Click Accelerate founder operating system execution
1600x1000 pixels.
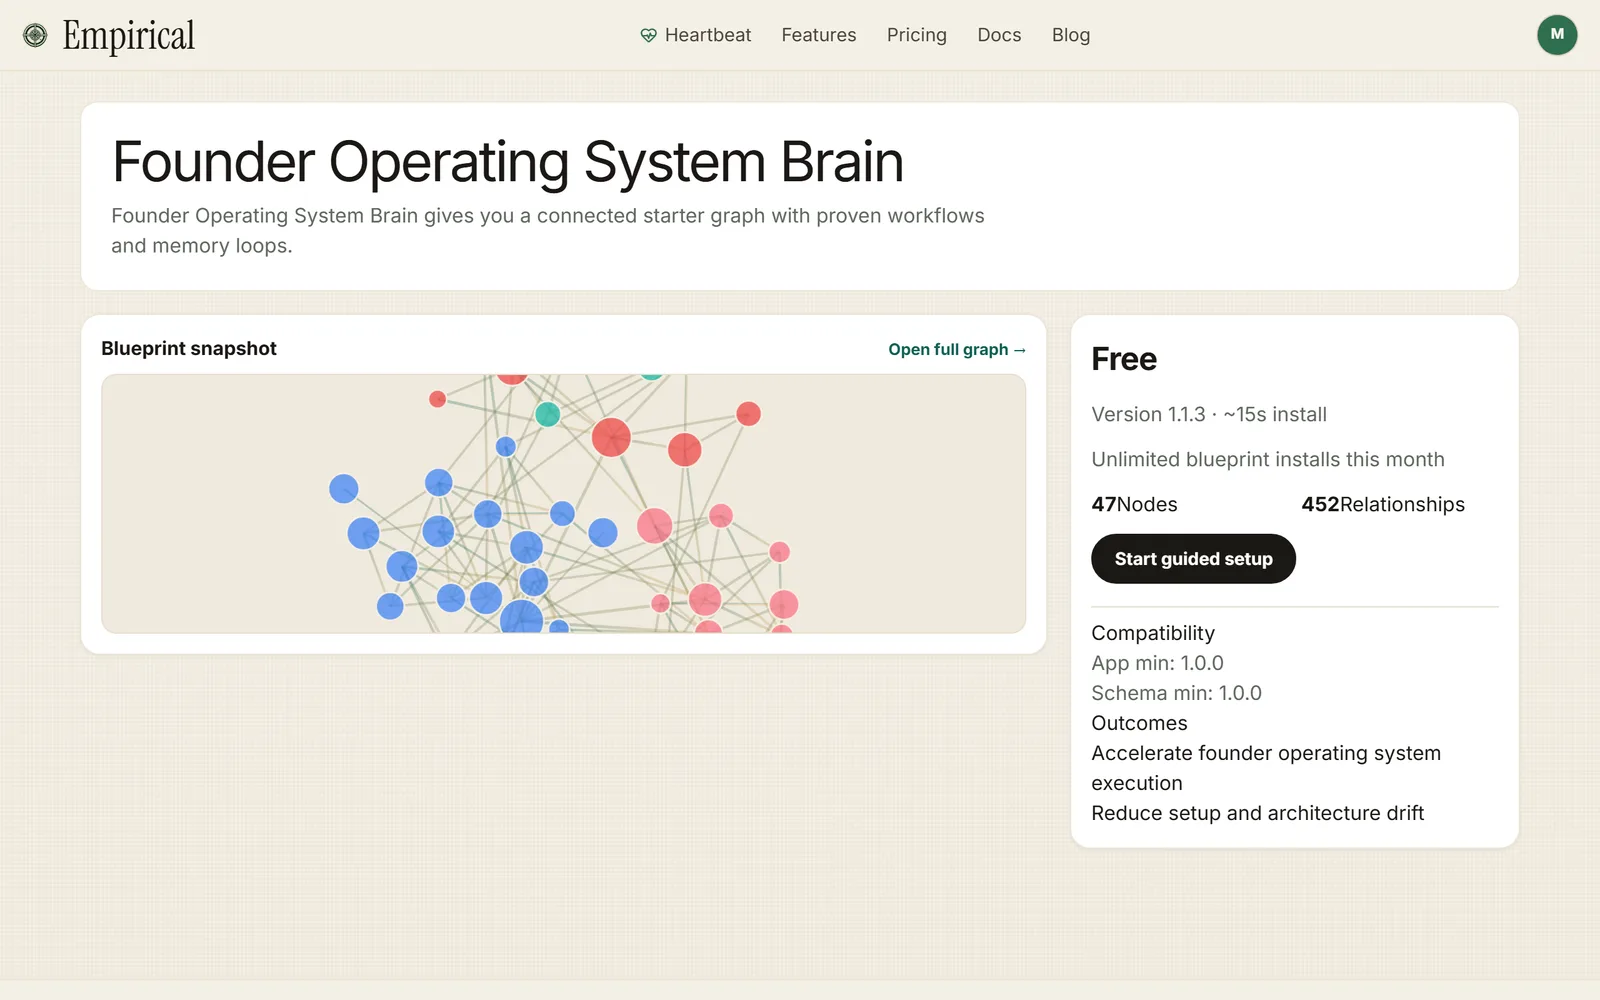point(1266,768)
